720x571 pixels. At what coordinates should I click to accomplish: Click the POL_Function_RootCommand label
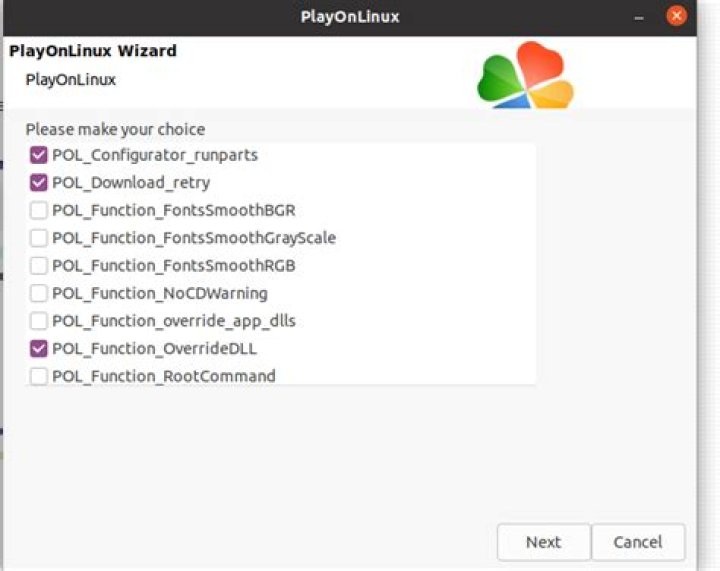coord(164,376)
